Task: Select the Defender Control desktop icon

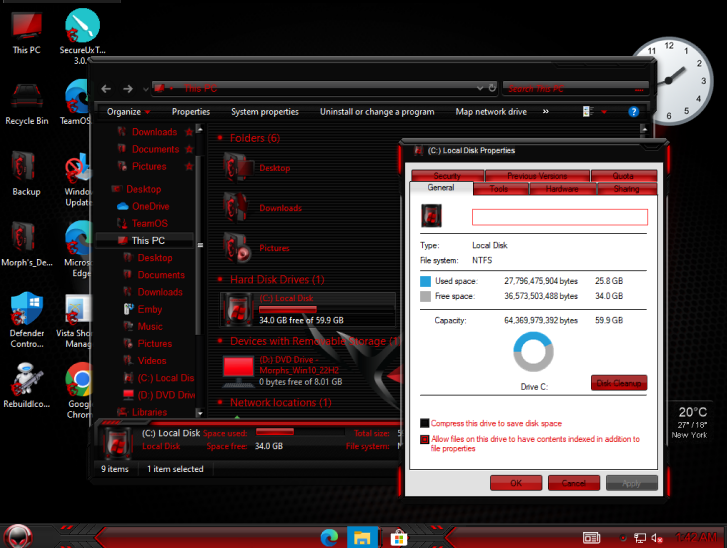Action: [x=27, y=320]
